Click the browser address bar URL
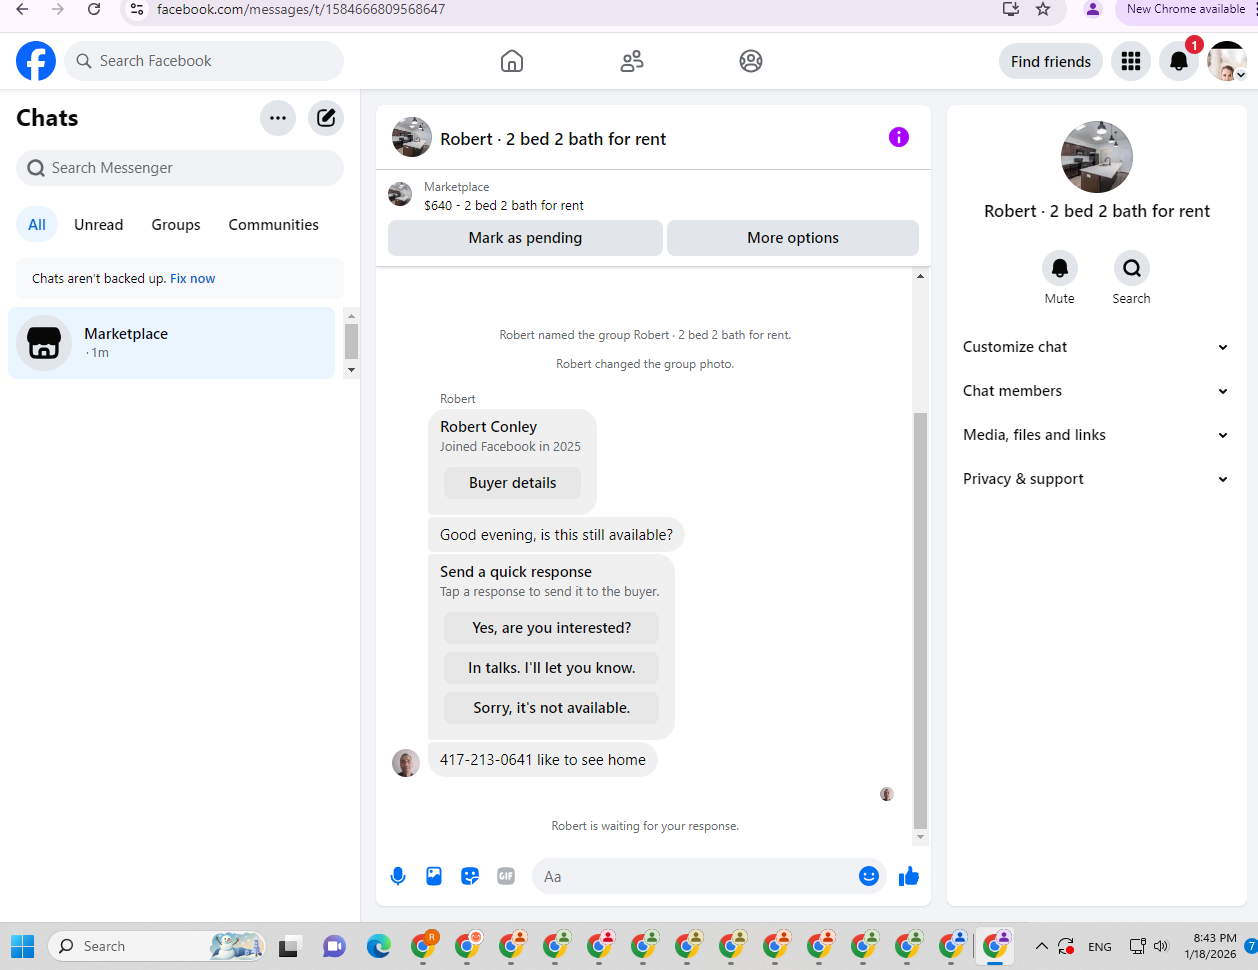The image size is (1258, 970). click(x=301, y=9)
